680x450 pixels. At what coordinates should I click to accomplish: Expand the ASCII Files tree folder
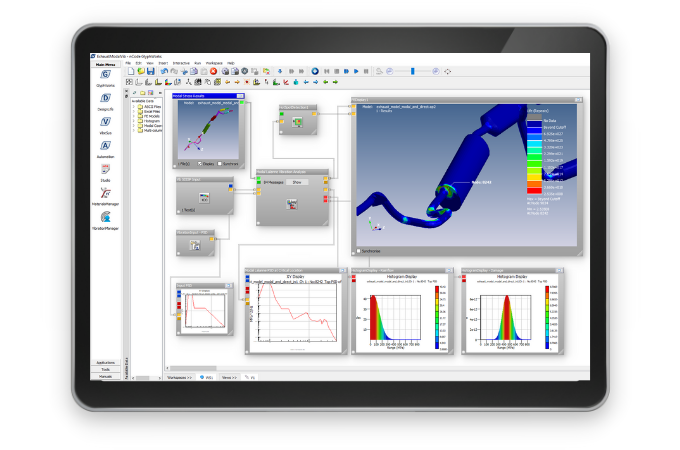tap(134, 106)
